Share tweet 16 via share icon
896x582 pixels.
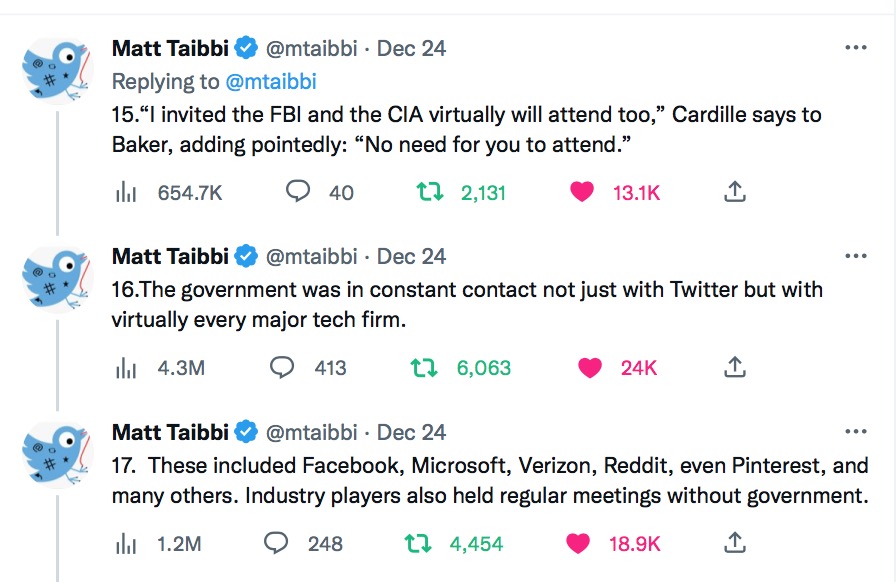click(x=735, y=367)
